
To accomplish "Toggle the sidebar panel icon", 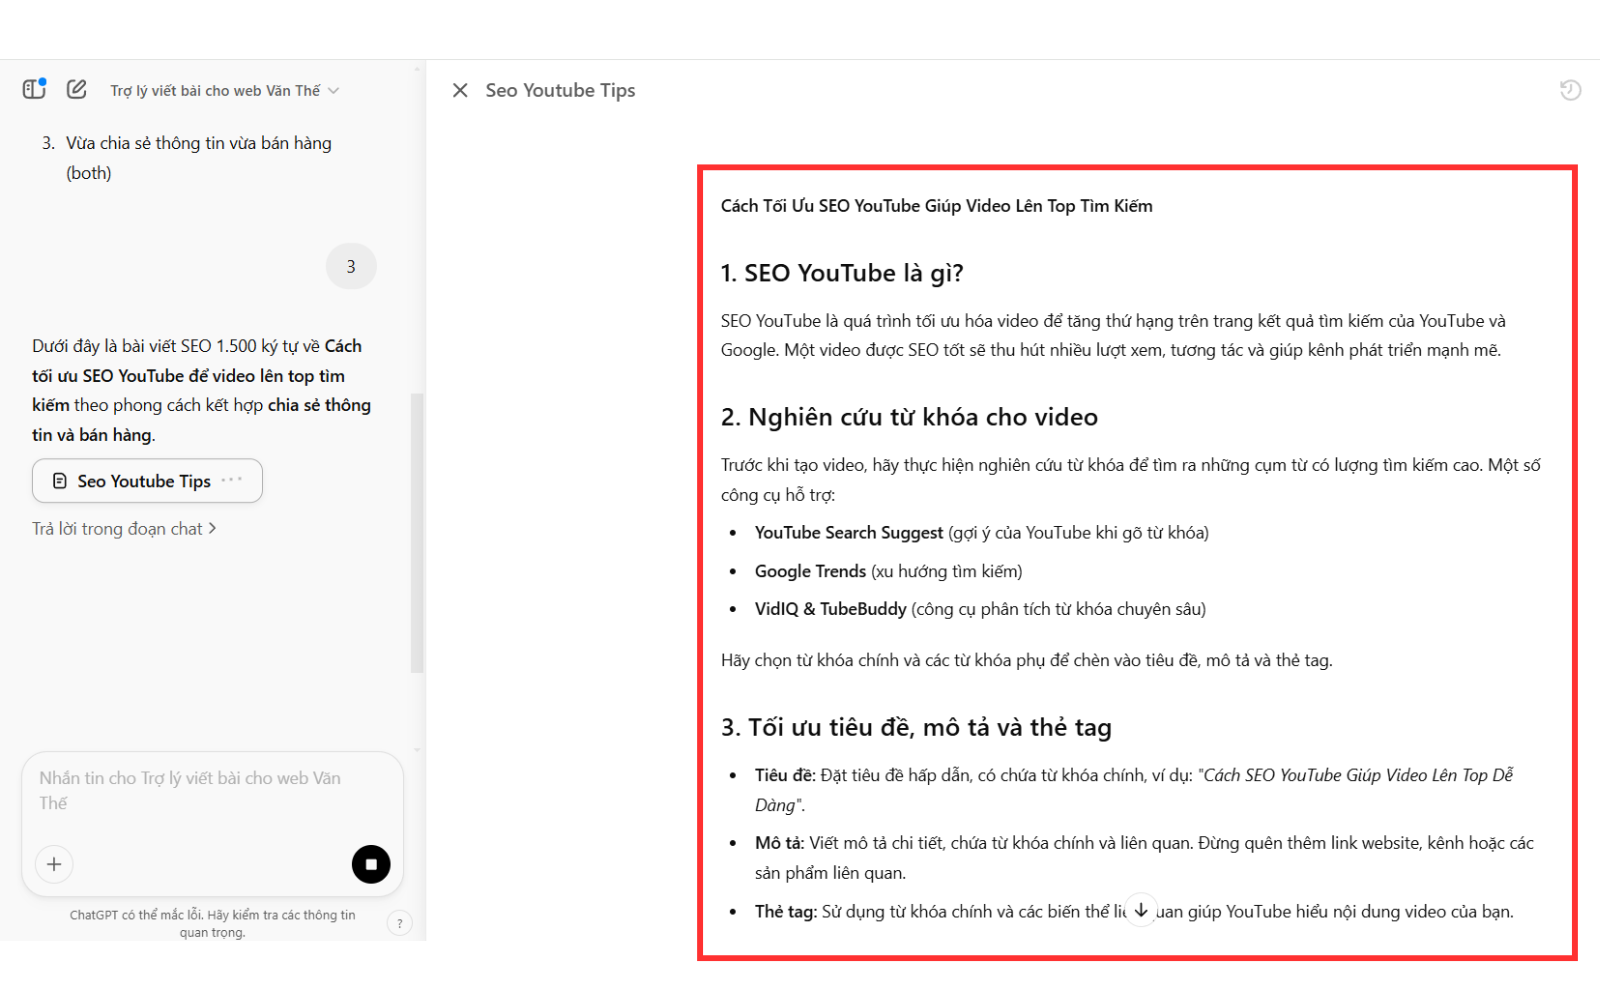I will 34,89.
